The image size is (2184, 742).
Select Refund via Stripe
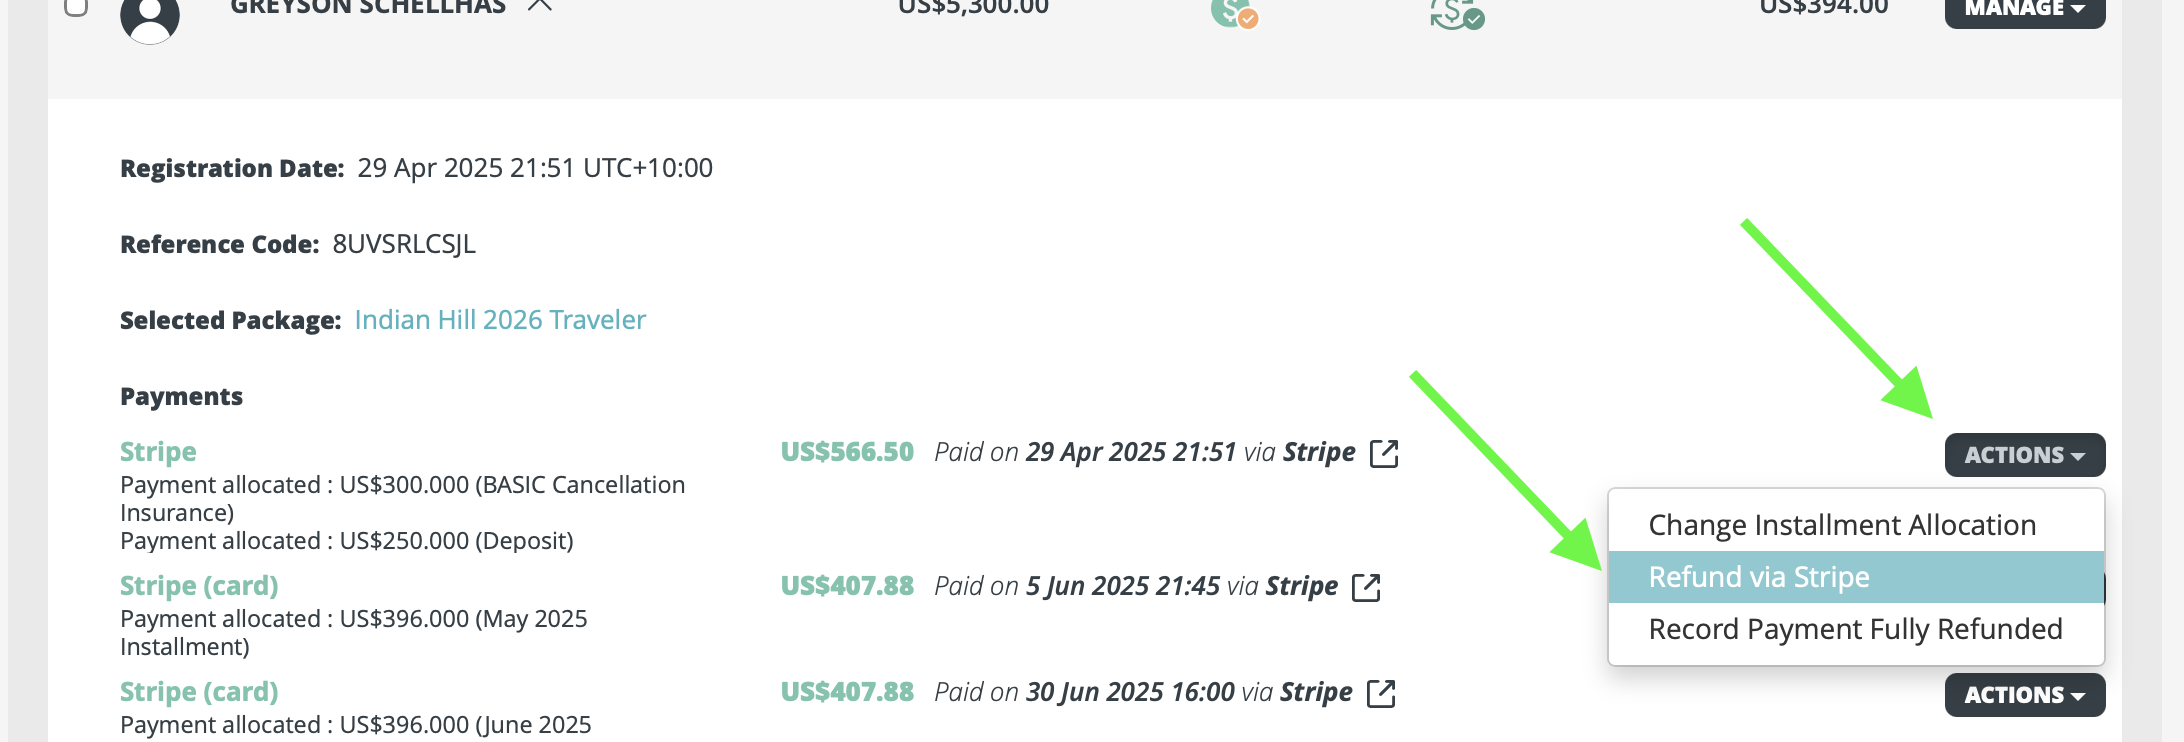(x=1759, y=577)
